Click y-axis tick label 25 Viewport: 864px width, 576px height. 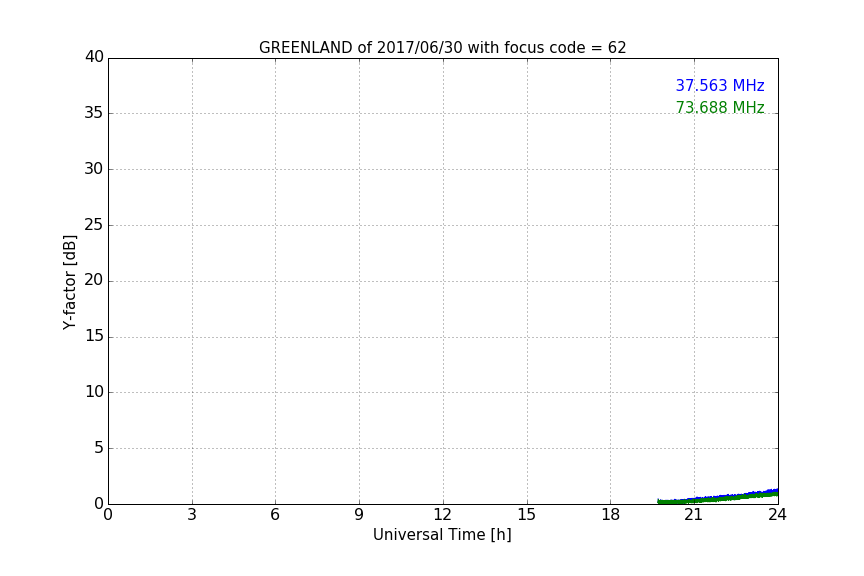coord(94,224)
